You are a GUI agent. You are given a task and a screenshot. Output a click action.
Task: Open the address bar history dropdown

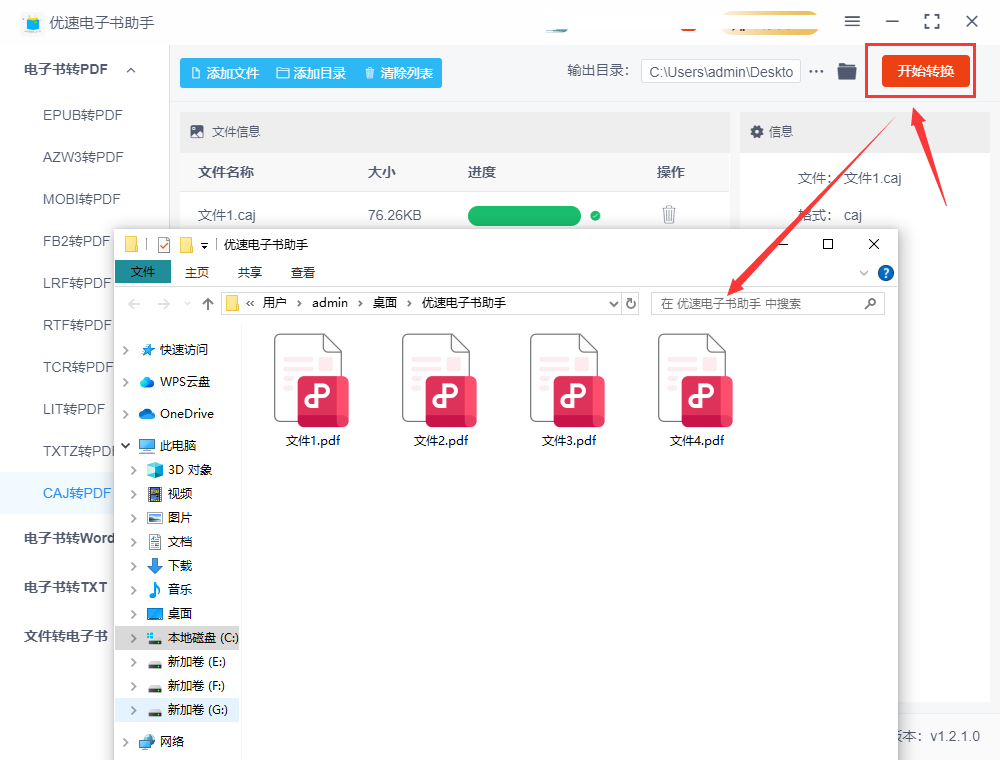click(x=614, y=303)
